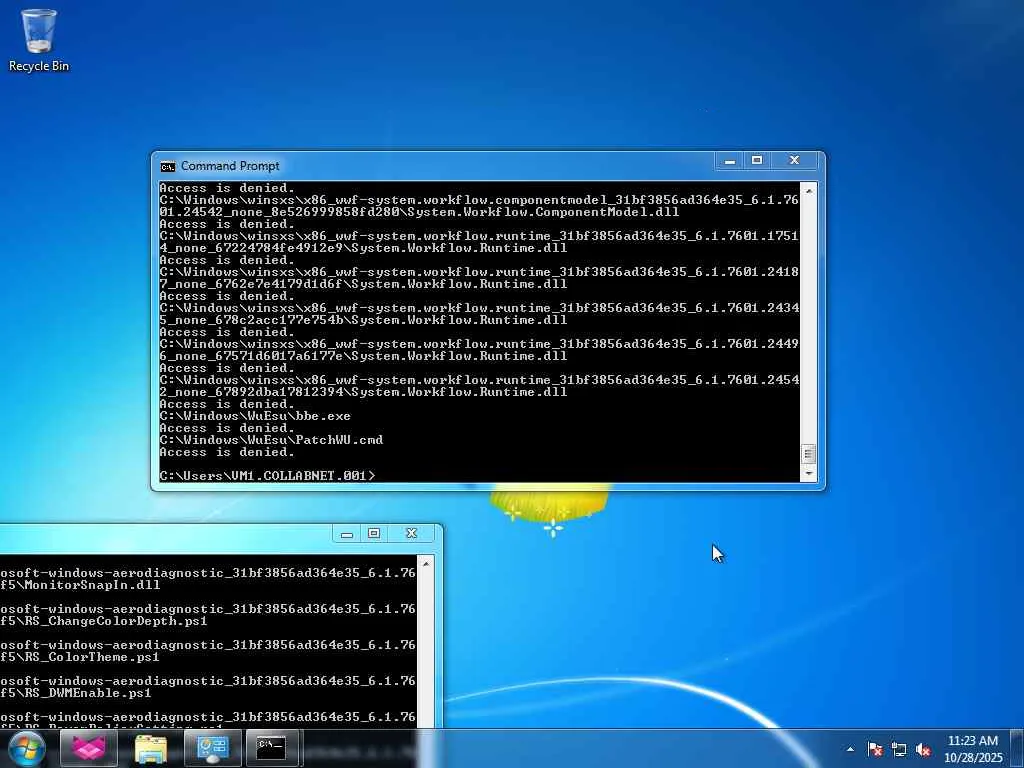Launch the pink cat taskbar application
This screenshot has height=768, width=1024.
[x=88, y=748]
